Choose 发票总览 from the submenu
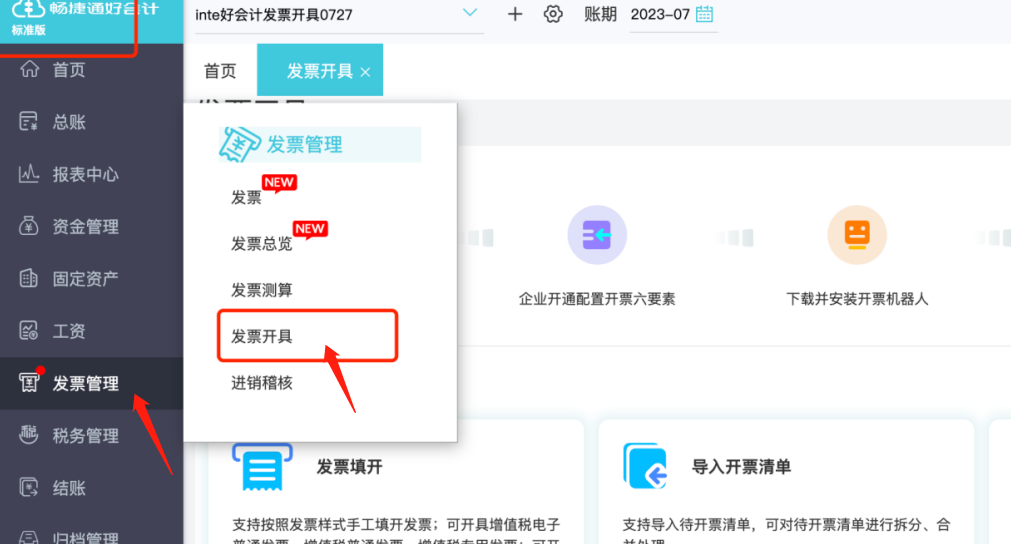The image size is (1011, 544). [262, 244]
